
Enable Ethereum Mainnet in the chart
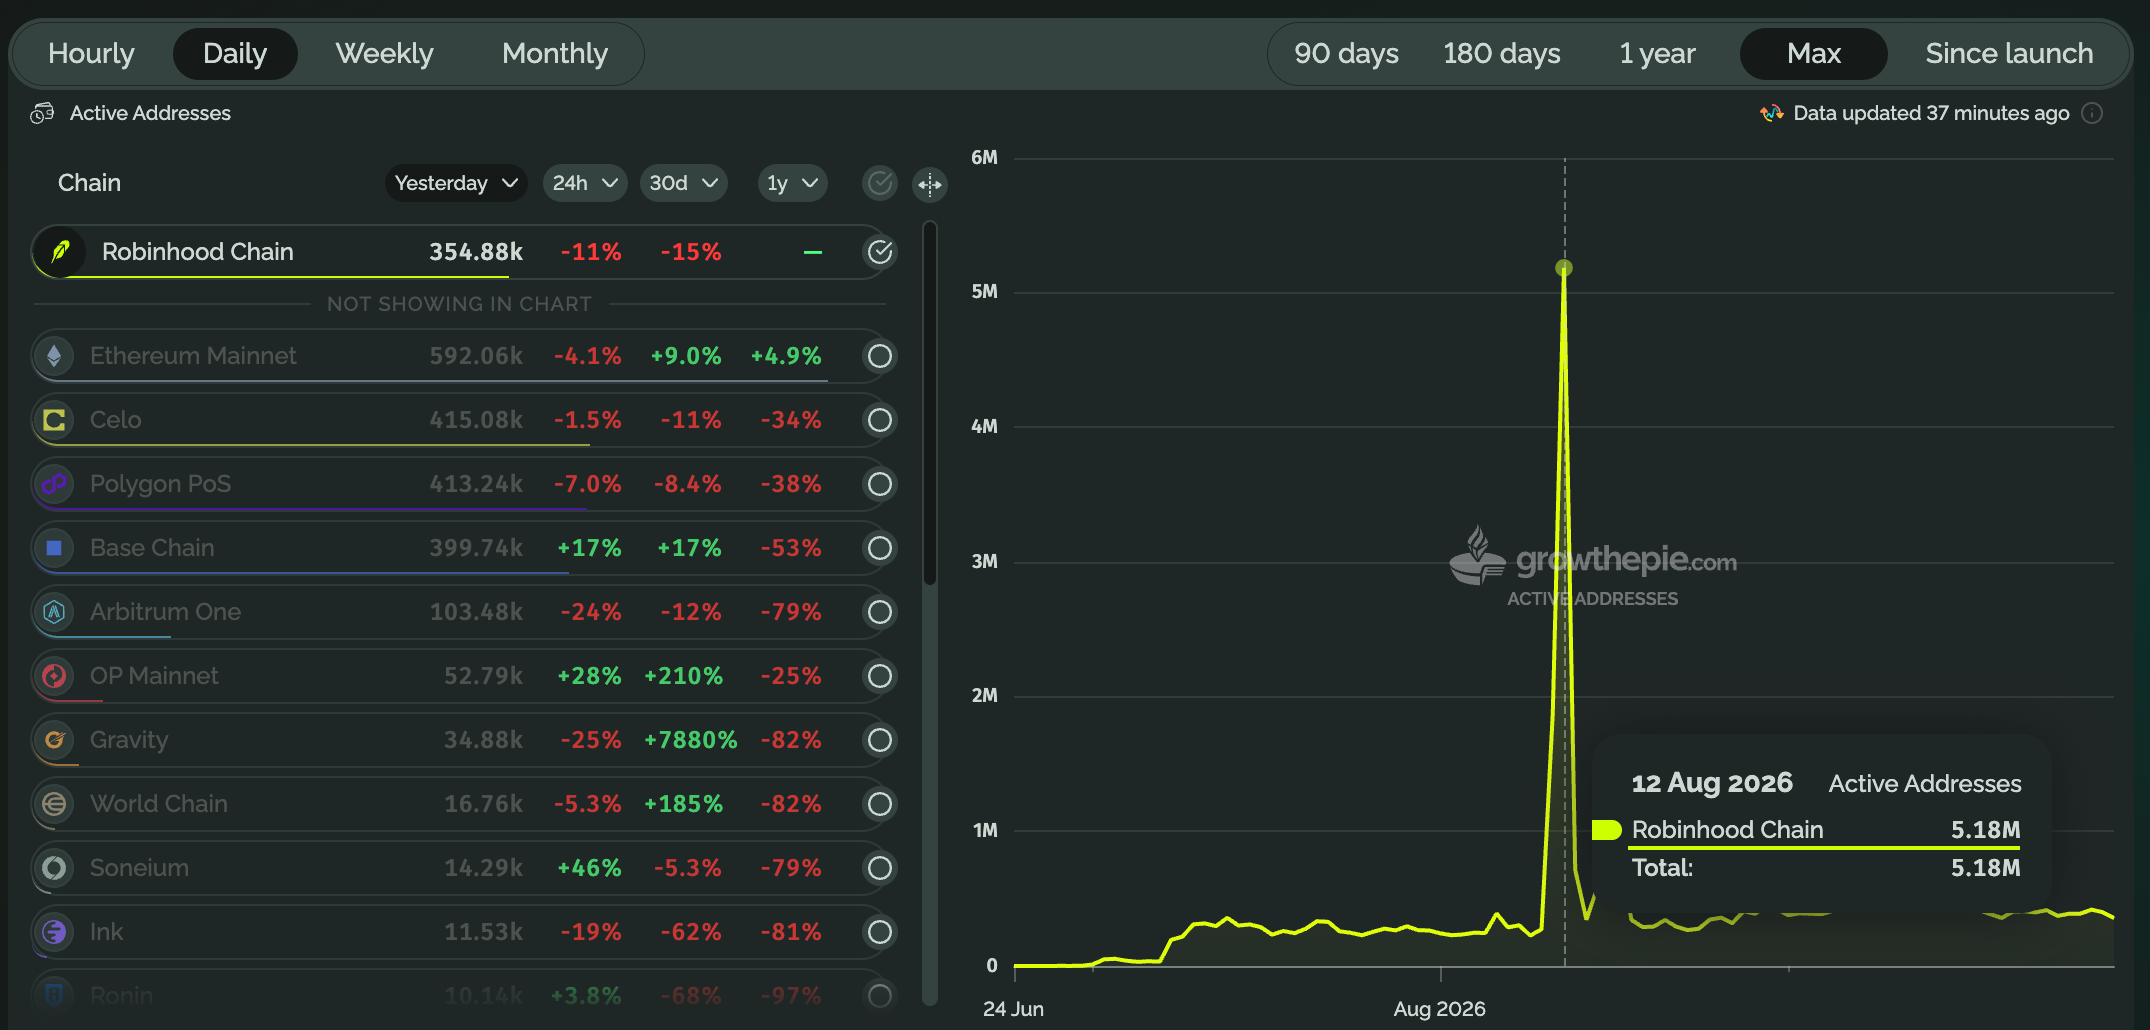coord(880,356)
